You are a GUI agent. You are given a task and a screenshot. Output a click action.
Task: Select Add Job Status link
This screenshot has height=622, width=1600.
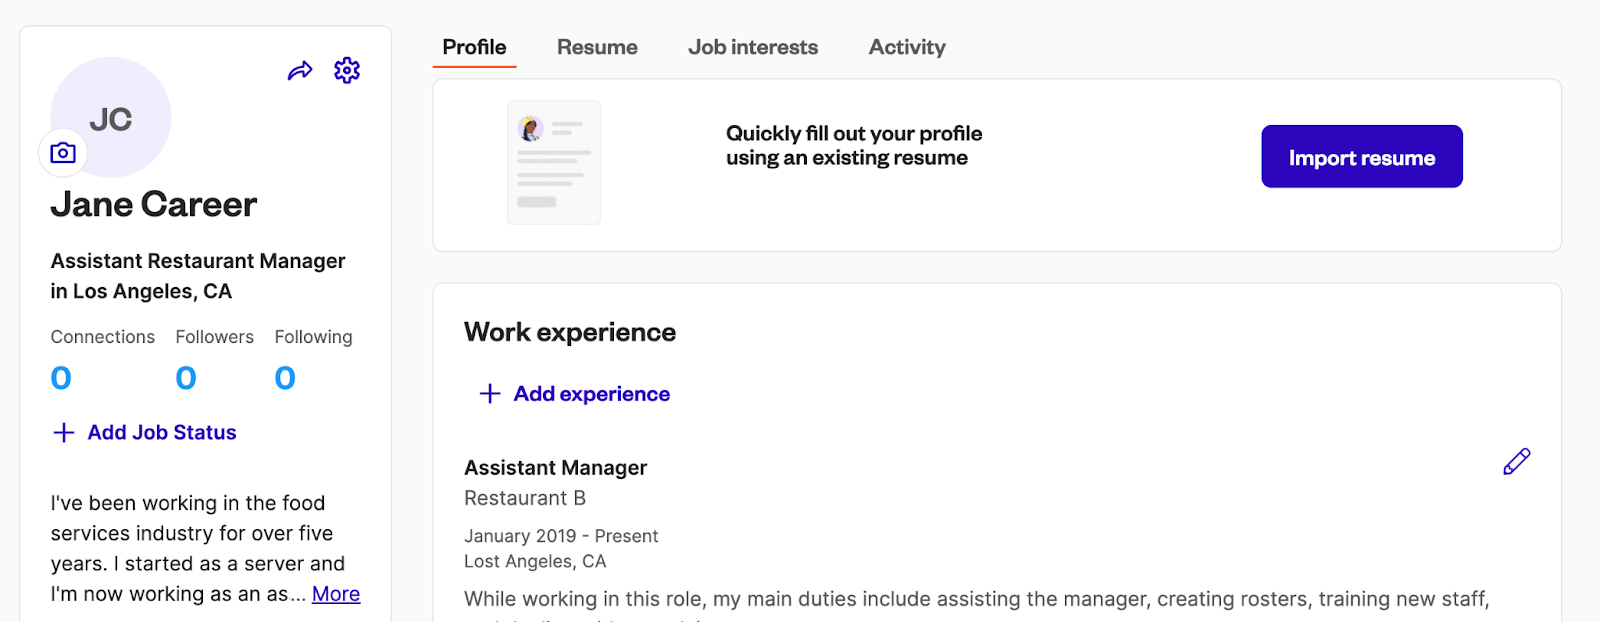(x=162, y=432)
